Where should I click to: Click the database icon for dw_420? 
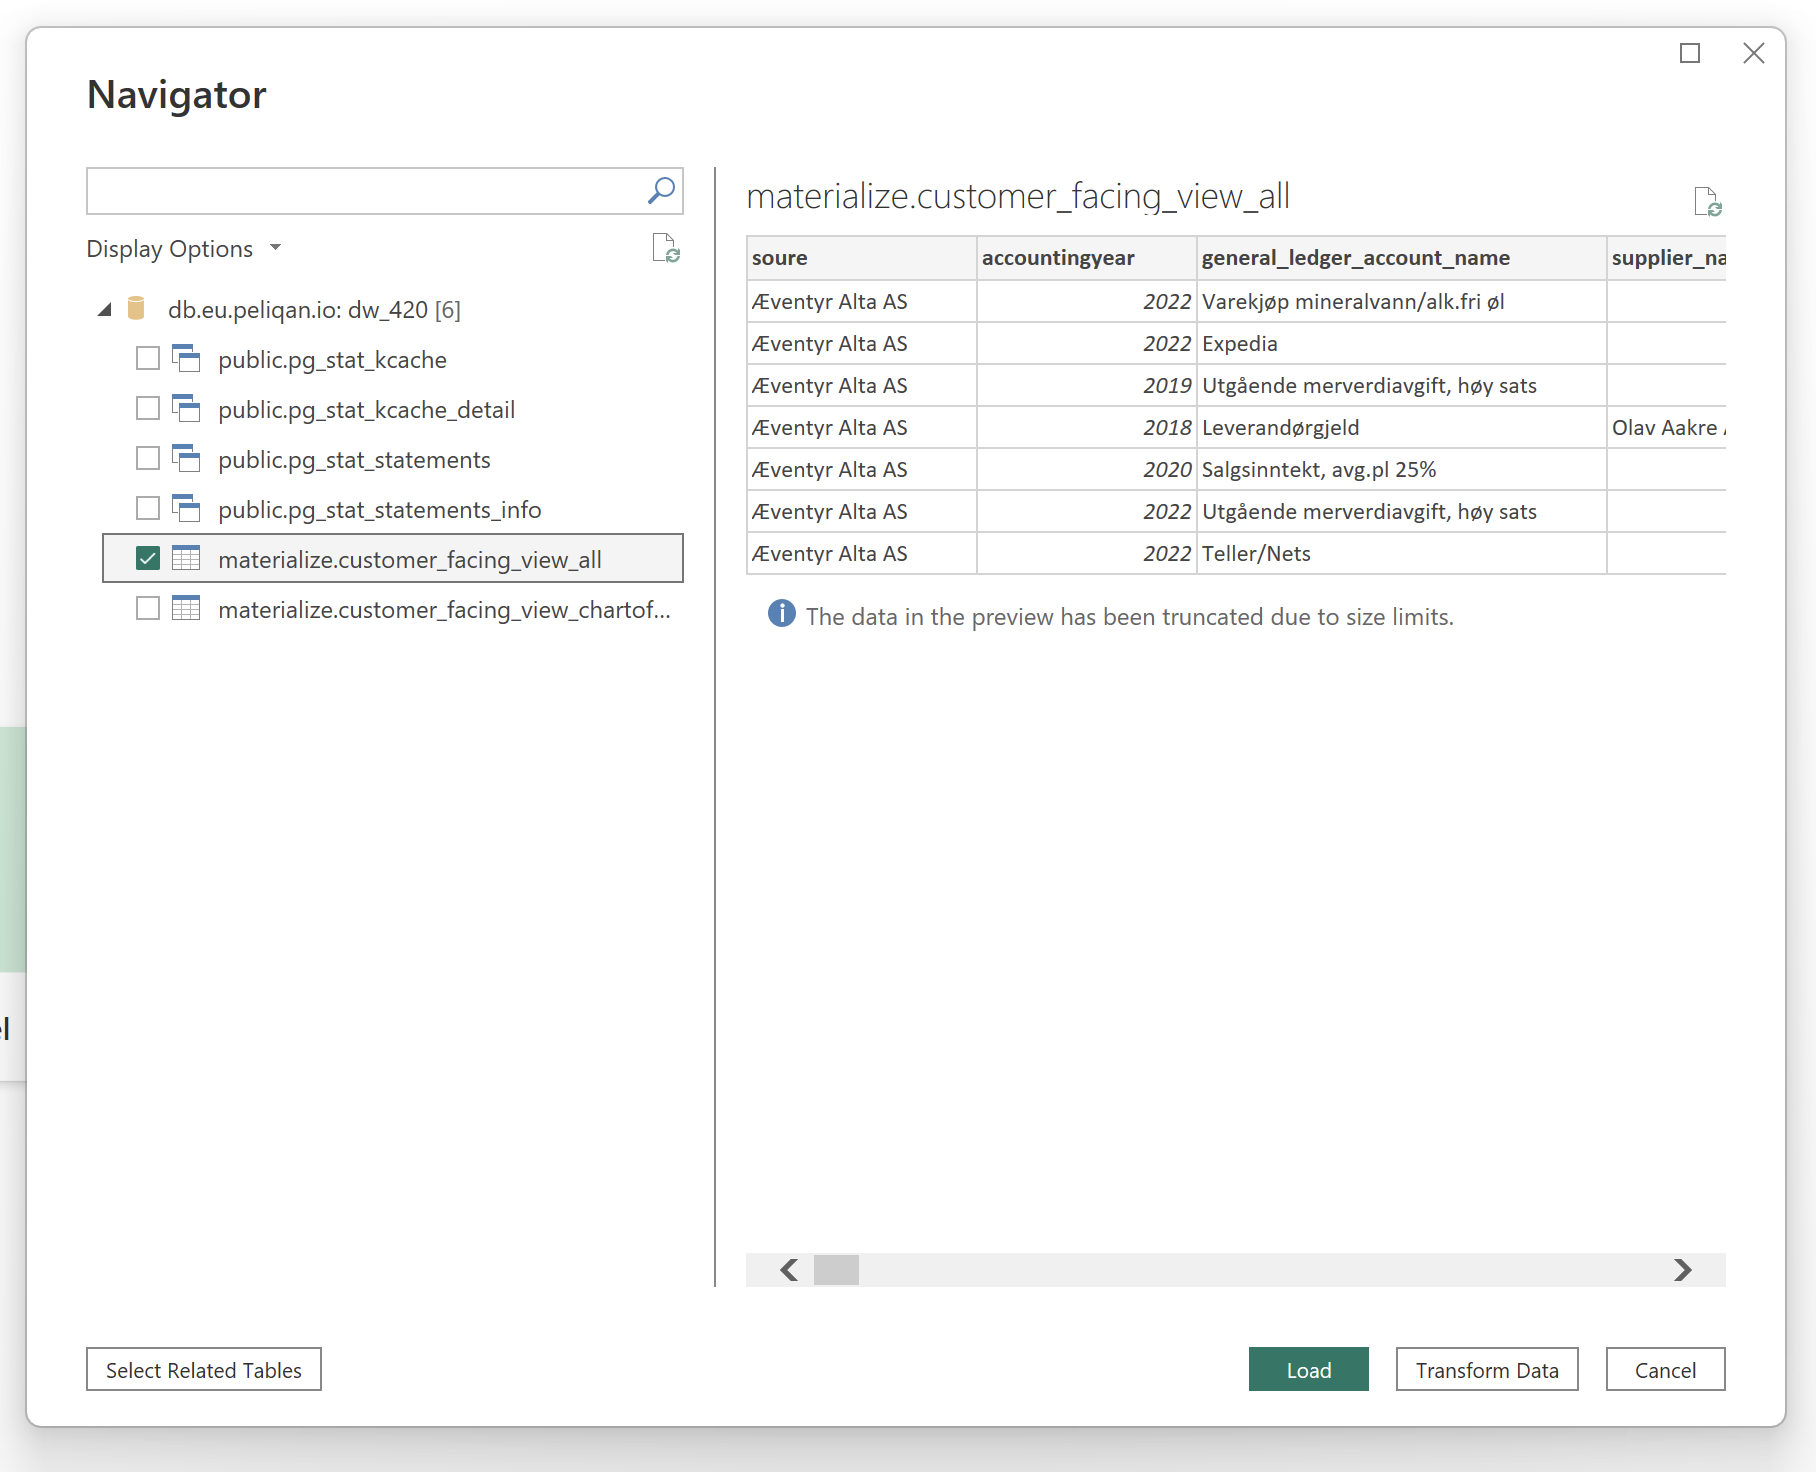[137, 309]
